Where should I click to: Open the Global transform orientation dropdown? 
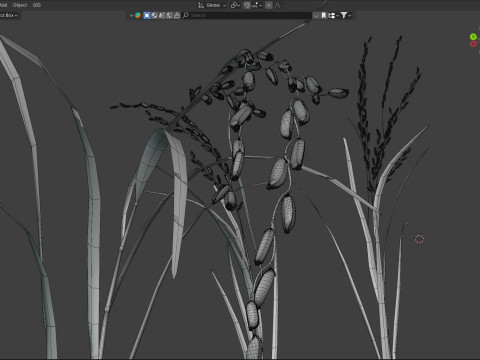point(212,5)
